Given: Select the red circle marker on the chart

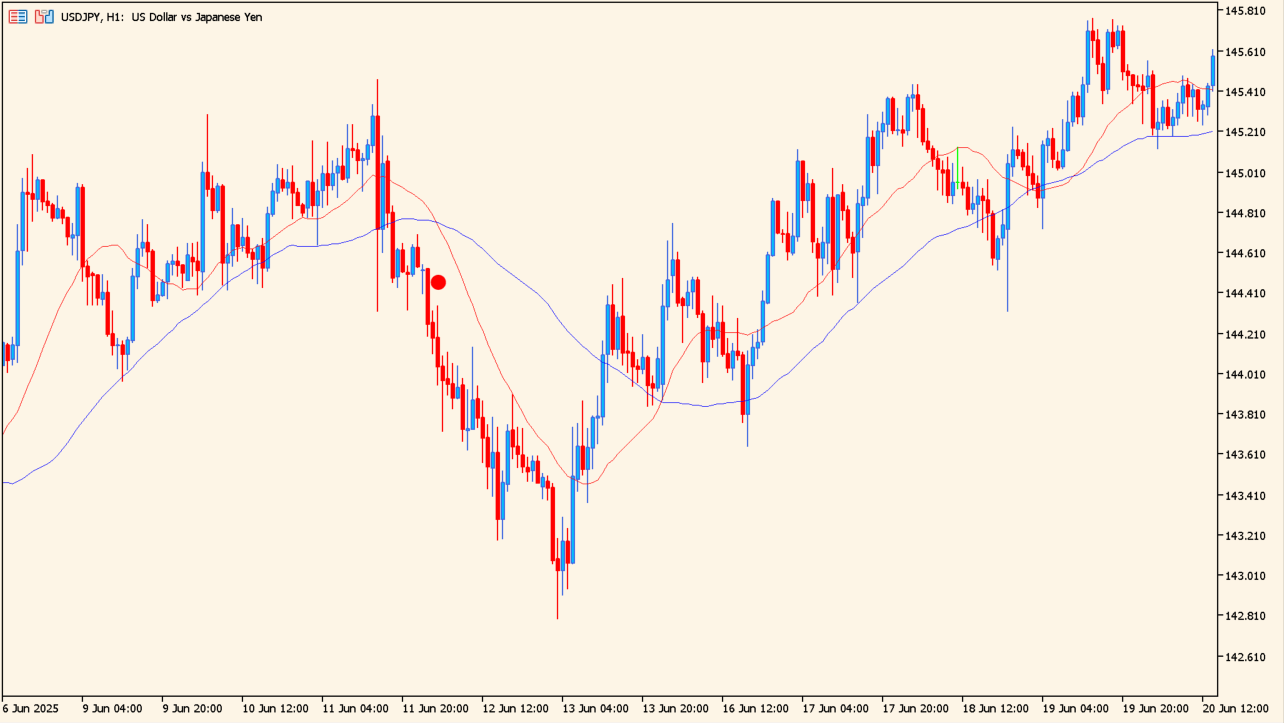Looking at the screenshot, I should point(438,282).
